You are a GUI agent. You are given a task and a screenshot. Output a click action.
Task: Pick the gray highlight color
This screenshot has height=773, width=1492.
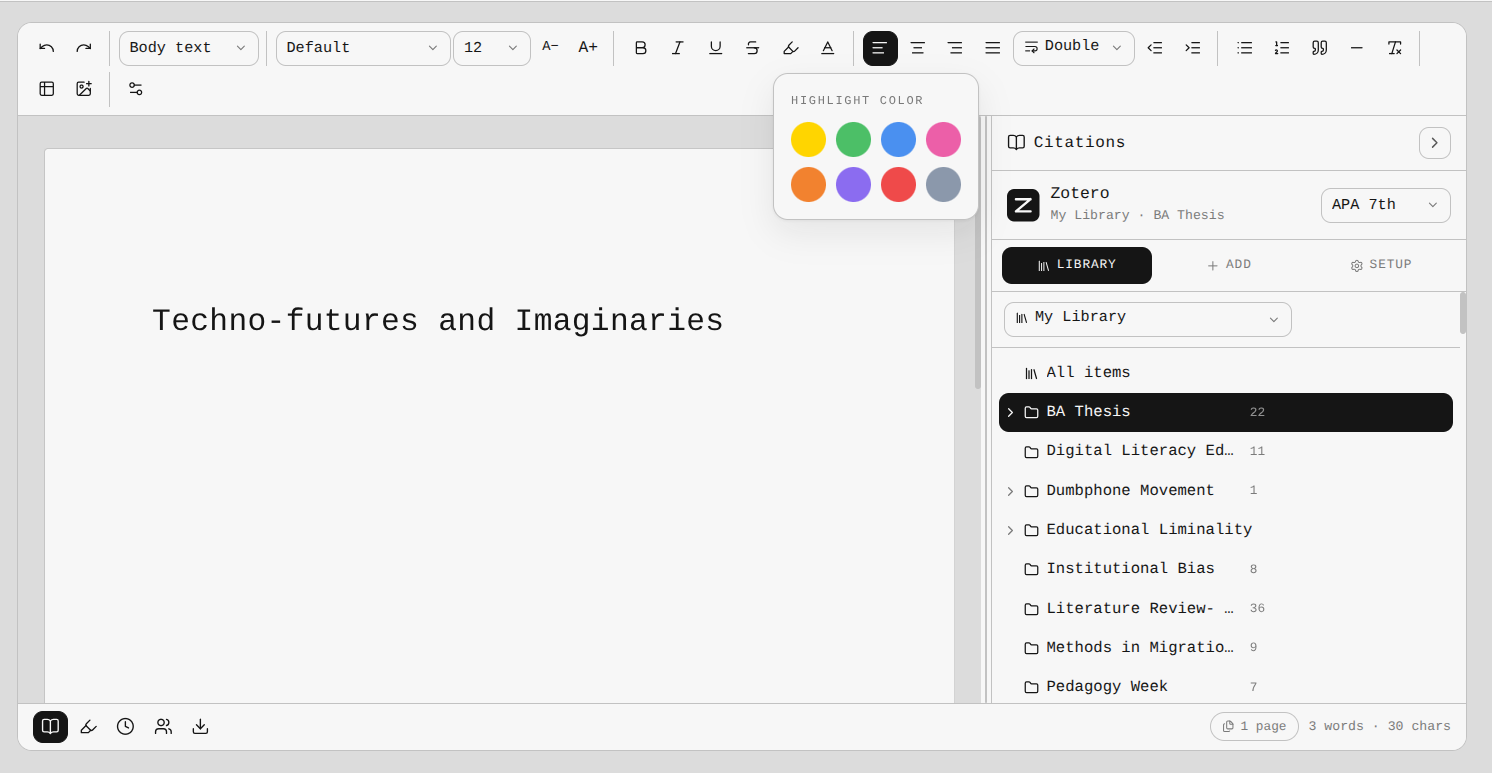(943, 185)
